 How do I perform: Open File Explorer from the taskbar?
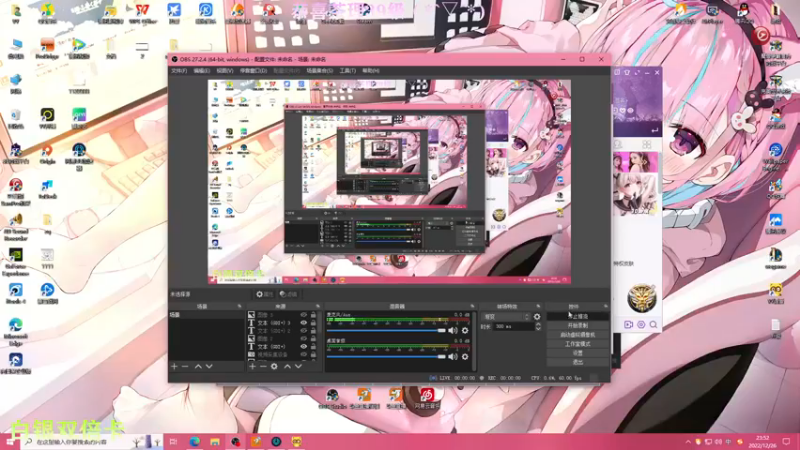(x=215, y=441)
